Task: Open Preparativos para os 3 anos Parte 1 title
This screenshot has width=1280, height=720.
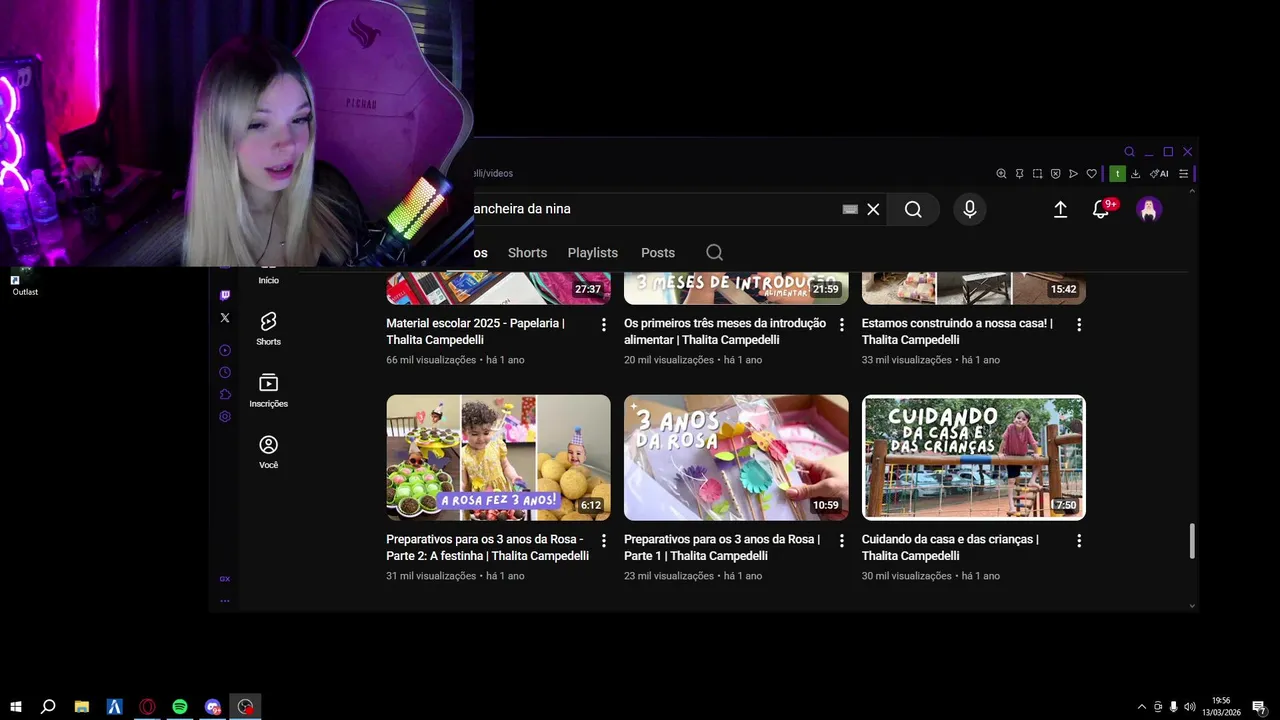Action: [722, 547]
